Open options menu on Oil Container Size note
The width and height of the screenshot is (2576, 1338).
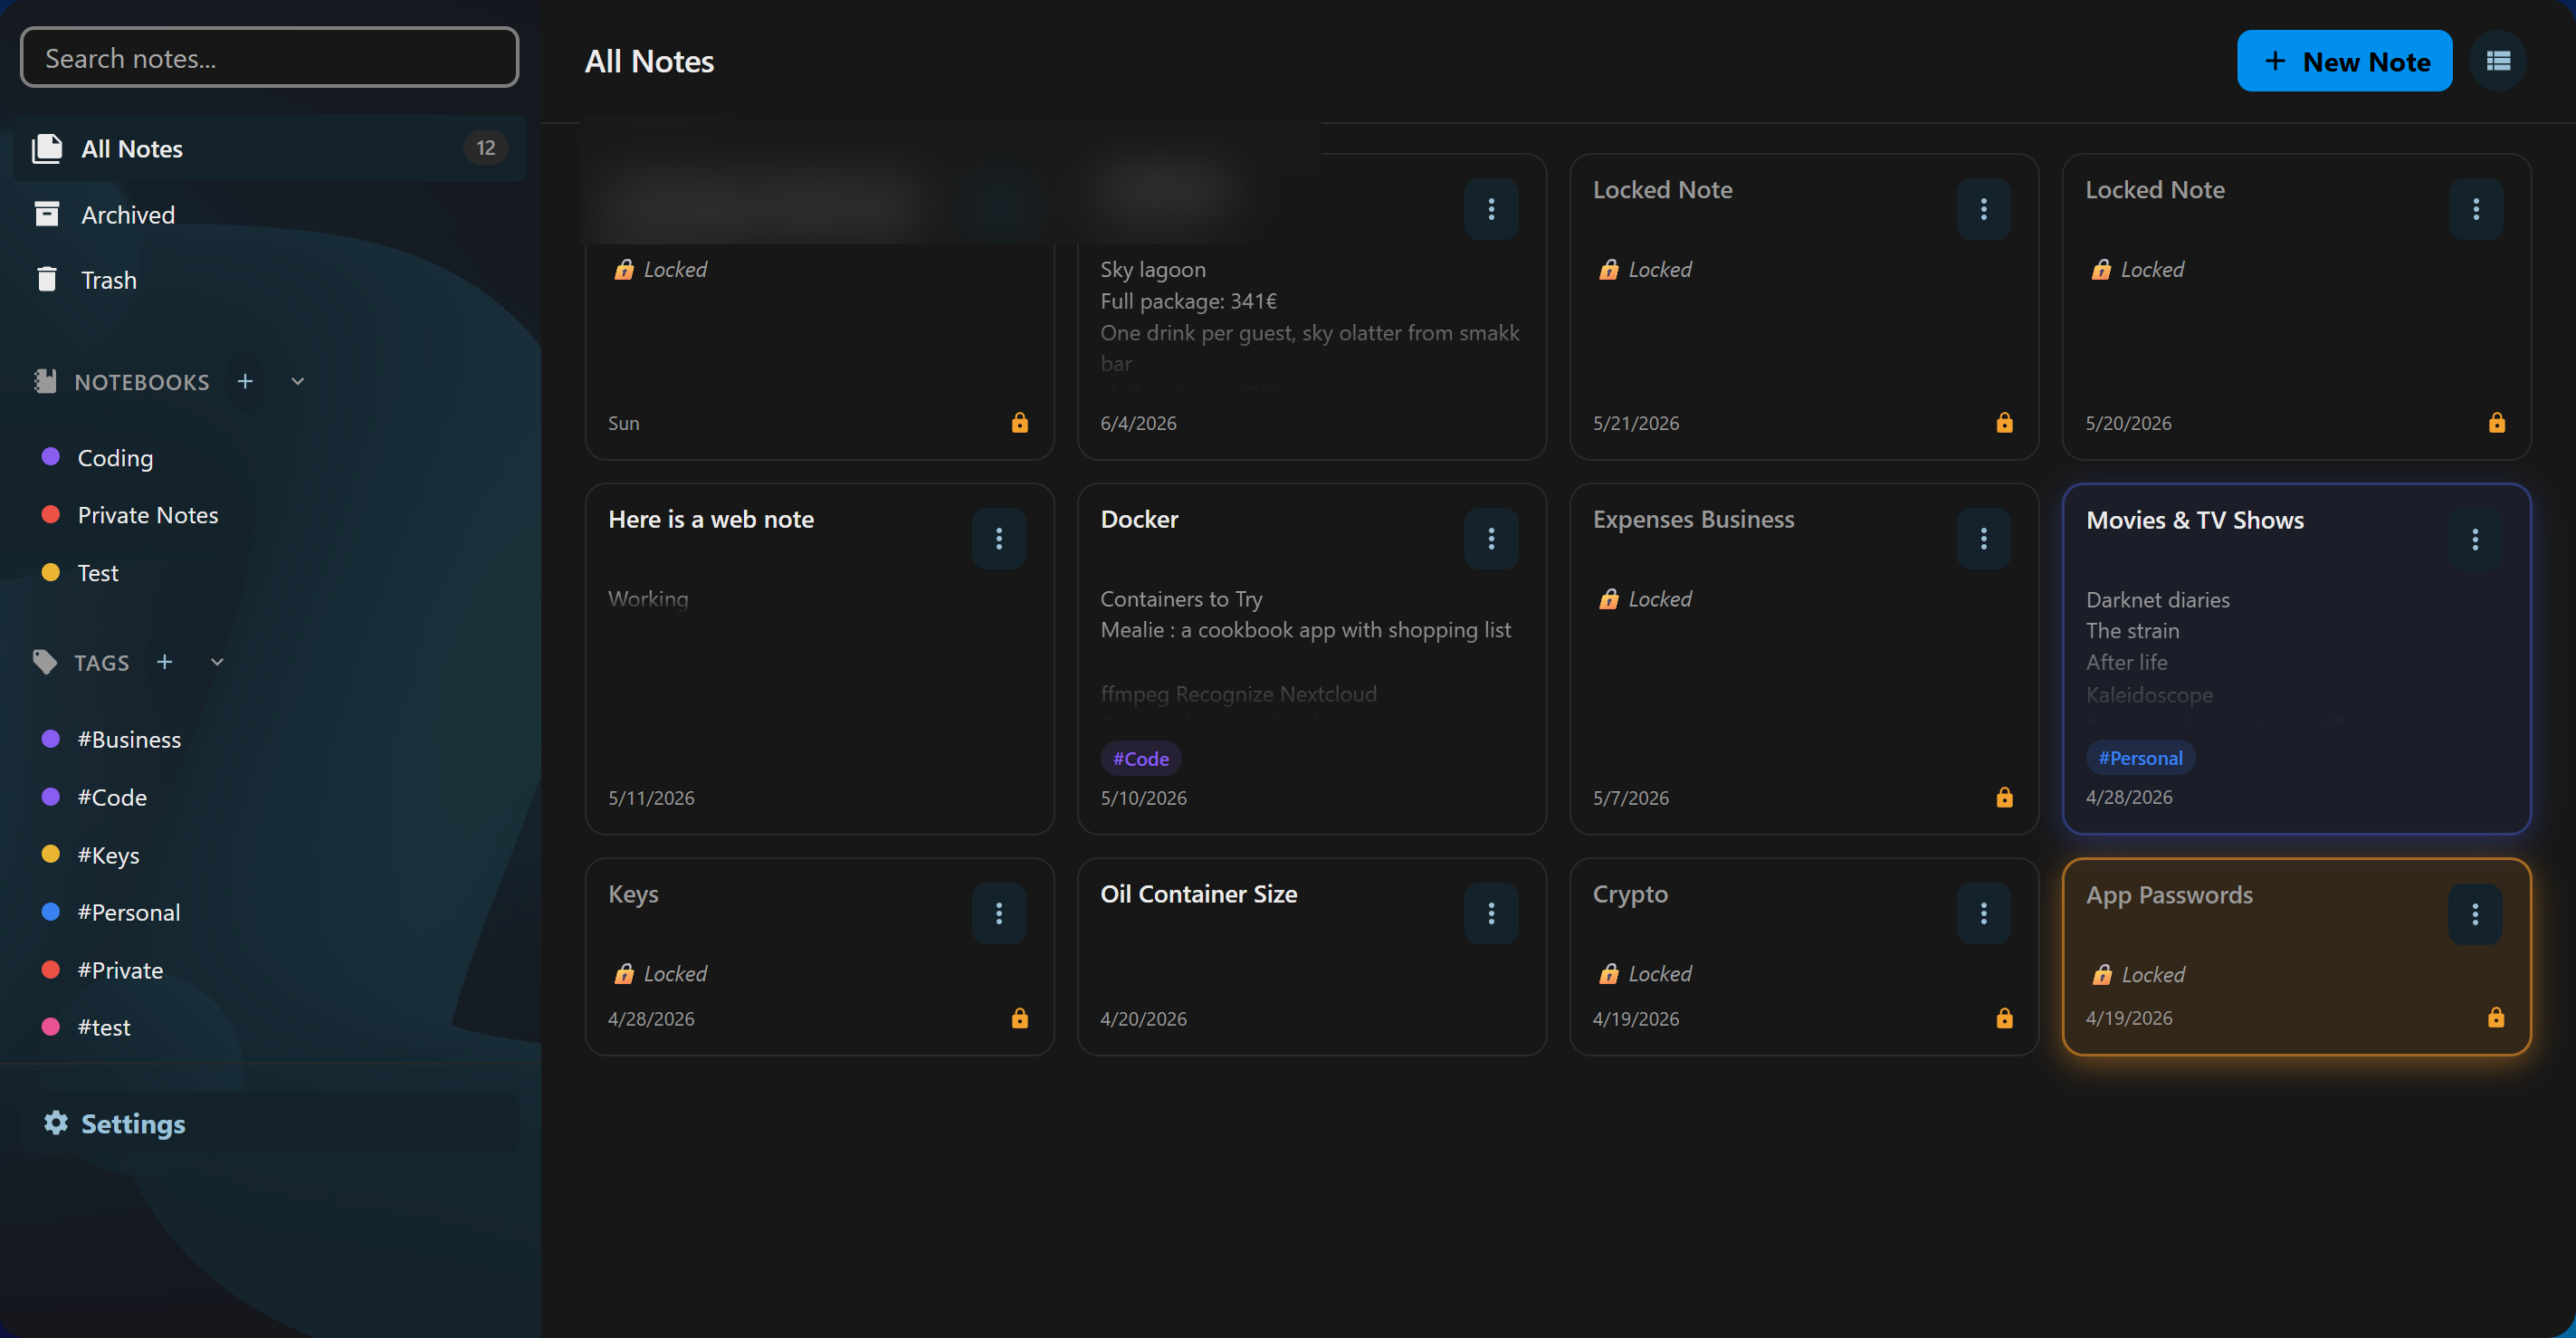click(x=1491, y=913)
